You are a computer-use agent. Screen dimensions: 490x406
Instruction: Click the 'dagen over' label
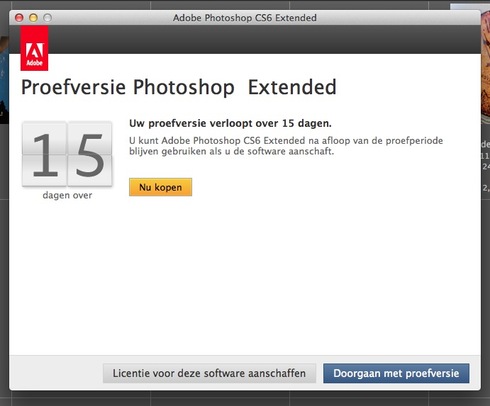tap(67, 195)
